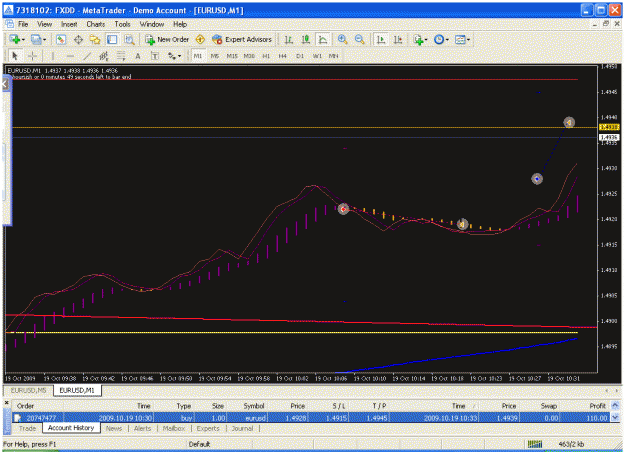This screenshot has width=625, height=452.
Task: Open the Templates dropdown
Action: [x=462, y=39]
